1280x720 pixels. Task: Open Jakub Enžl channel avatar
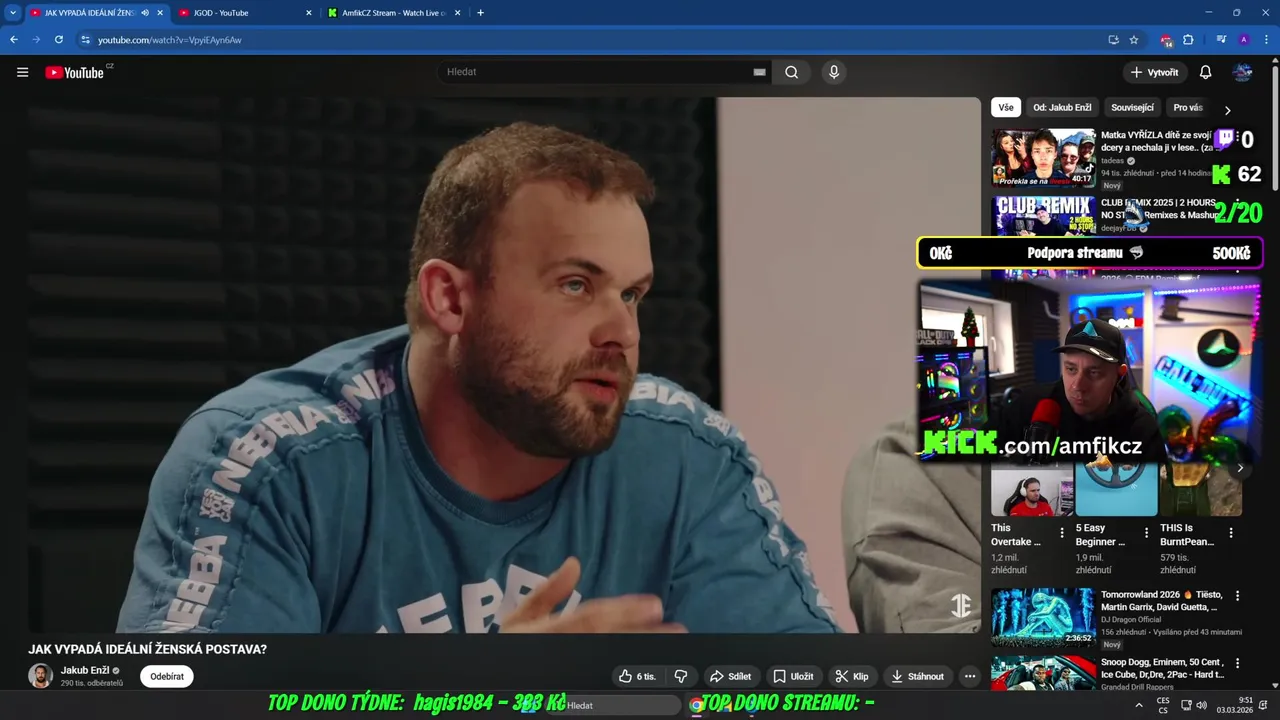[x=40, y=676]
